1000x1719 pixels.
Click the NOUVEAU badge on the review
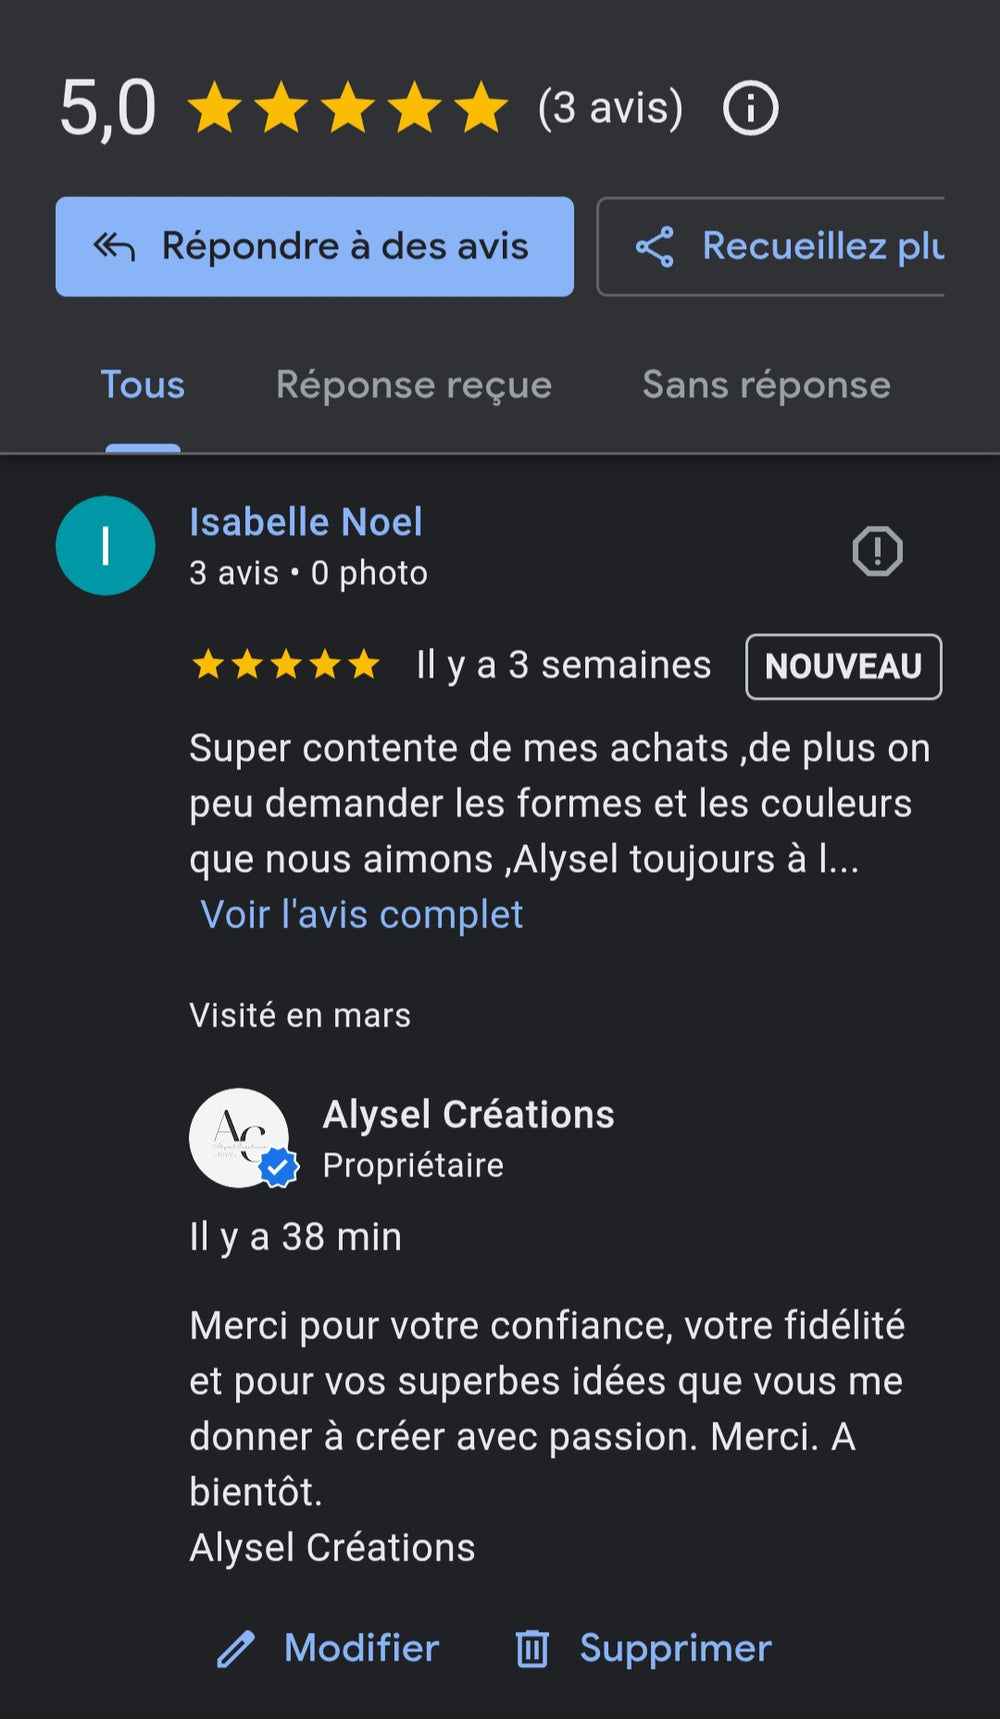(843, 666)
